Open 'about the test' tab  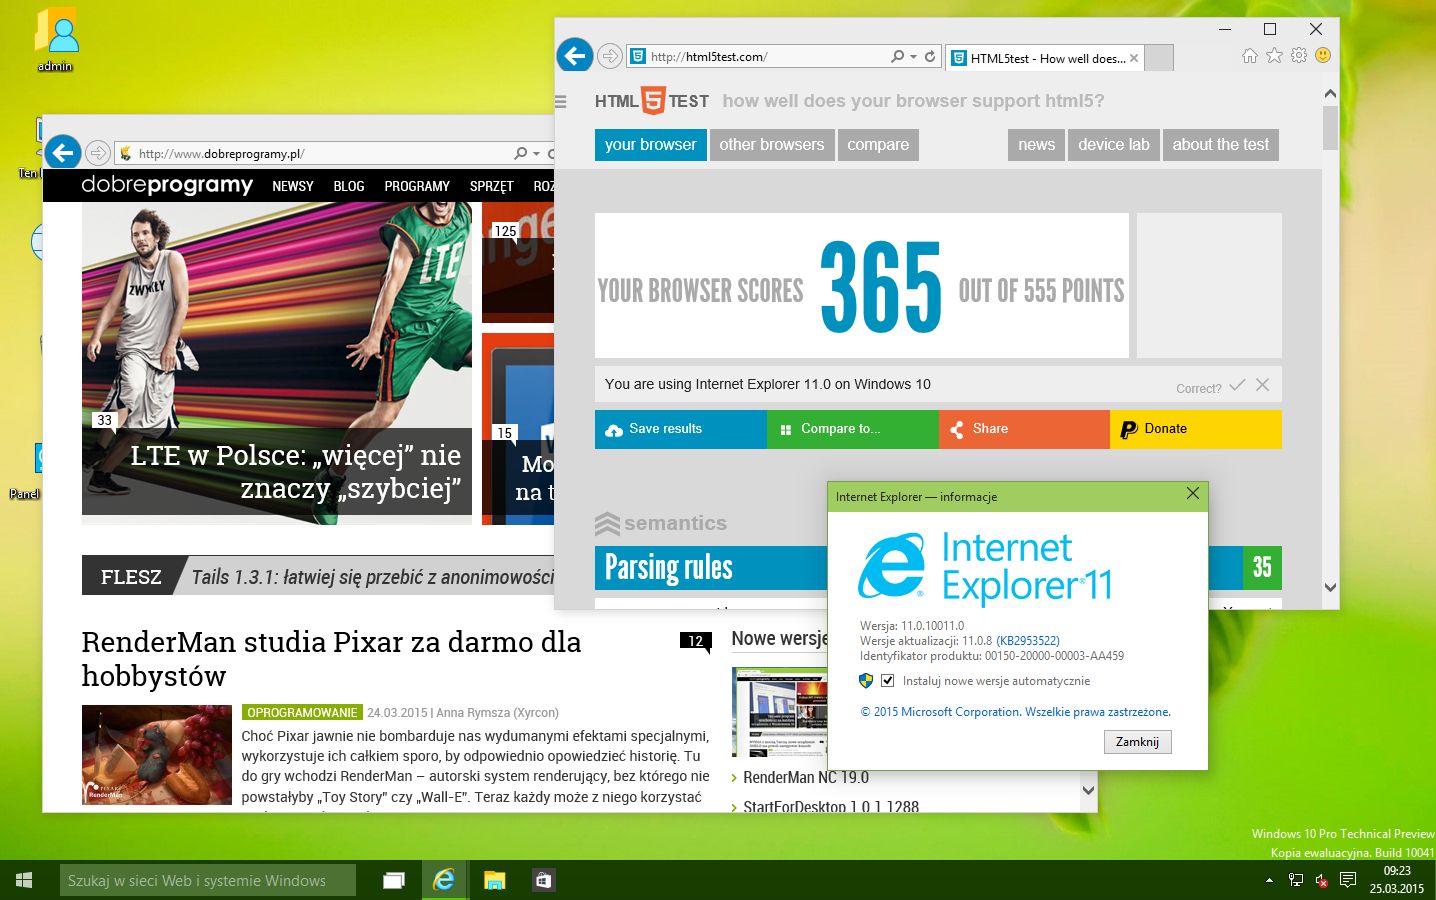click(1220, 145)
